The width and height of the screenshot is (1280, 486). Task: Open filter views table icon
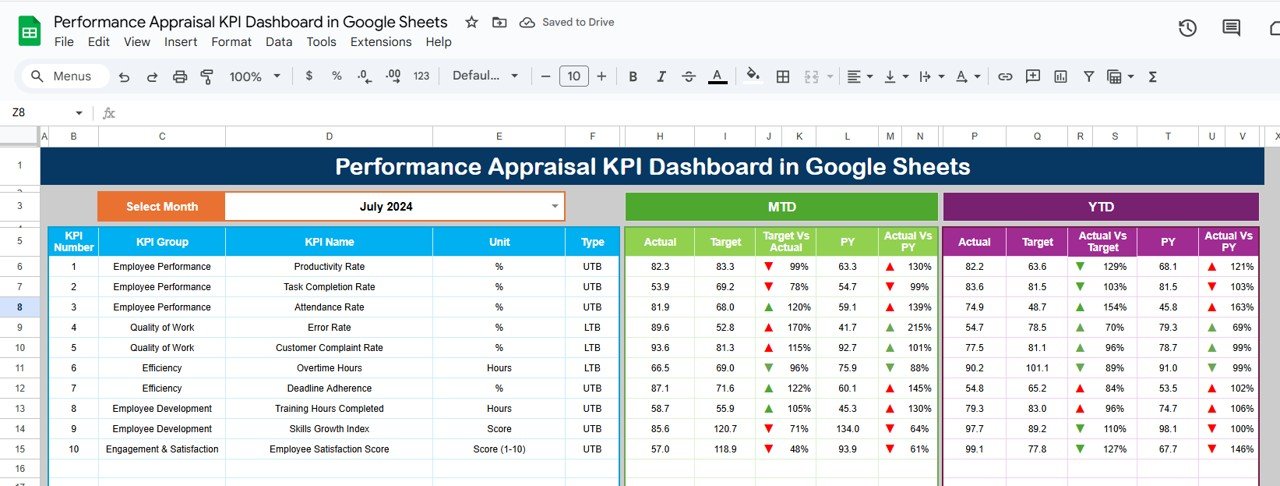coord(1120,76)
